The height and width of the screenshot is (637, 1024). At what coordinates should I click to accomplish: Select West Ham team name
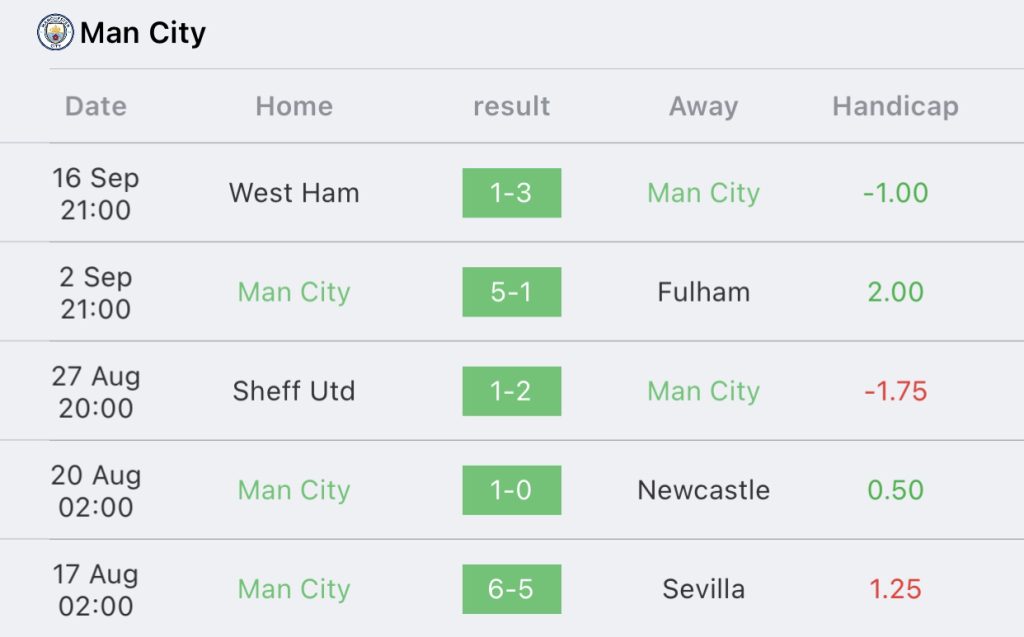(x=294, y=193)
